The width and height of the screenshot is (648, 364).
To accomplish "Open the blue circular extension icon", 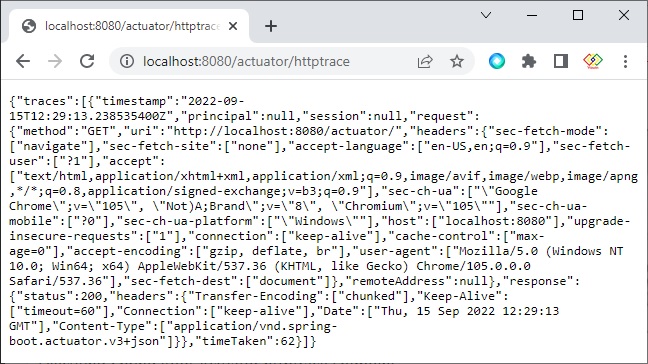I will (x=497, y=61).
